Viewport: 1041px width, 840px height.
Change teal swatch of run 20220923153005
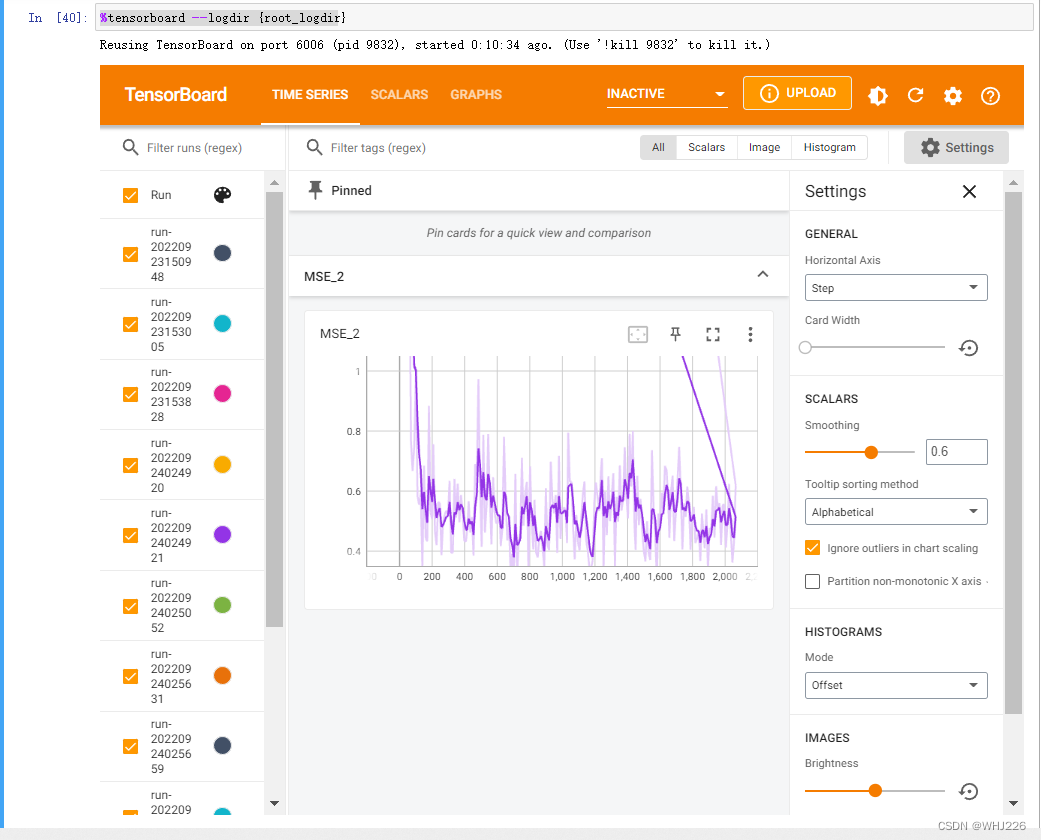pyautogui.click(x=222, y=323)
